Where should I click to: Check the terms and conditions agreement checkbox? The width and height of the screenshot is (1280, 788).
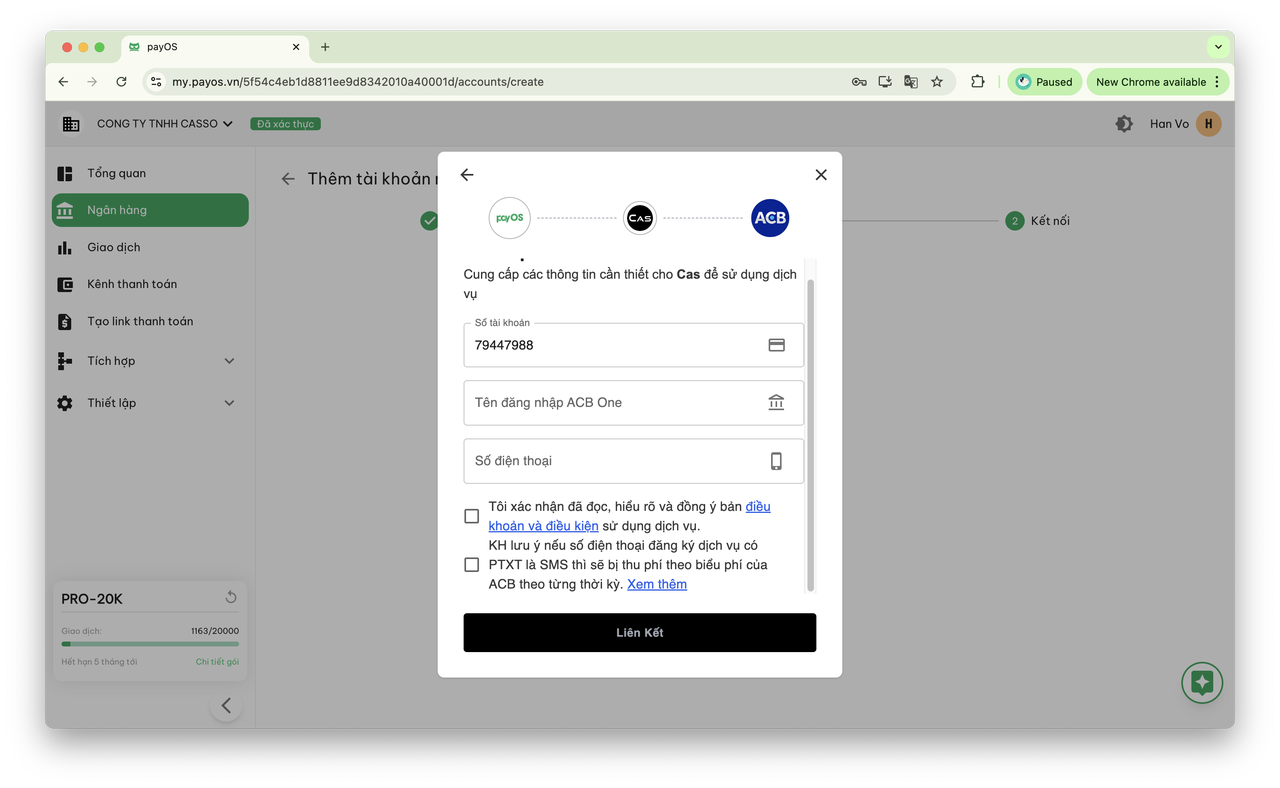(472, 516)
